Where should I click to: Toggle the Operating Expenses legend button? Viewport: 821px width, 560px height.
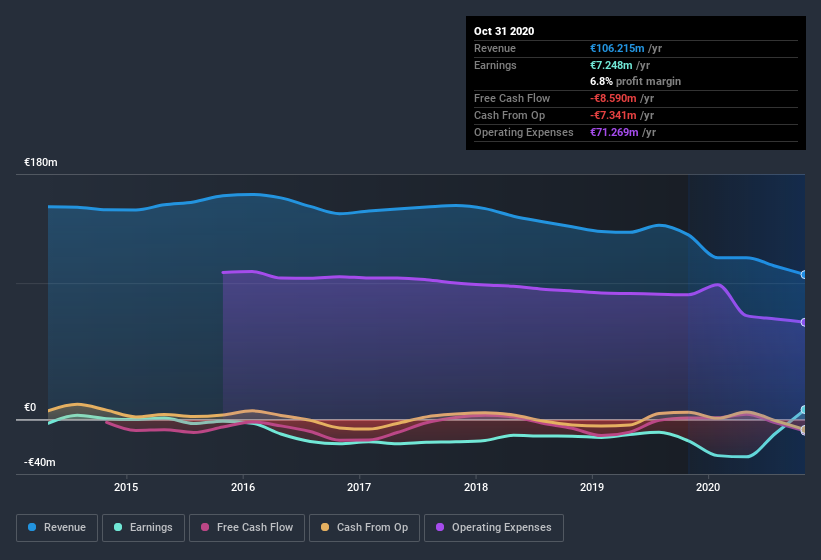[494, 528]
